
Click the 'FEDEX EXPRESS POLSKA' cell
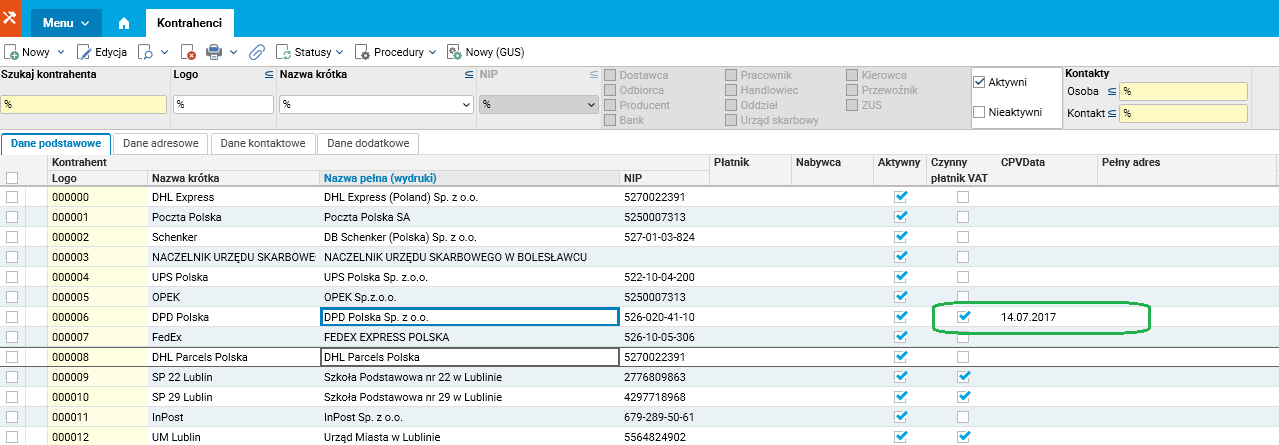pyautogui.click(x=470, y=337)
